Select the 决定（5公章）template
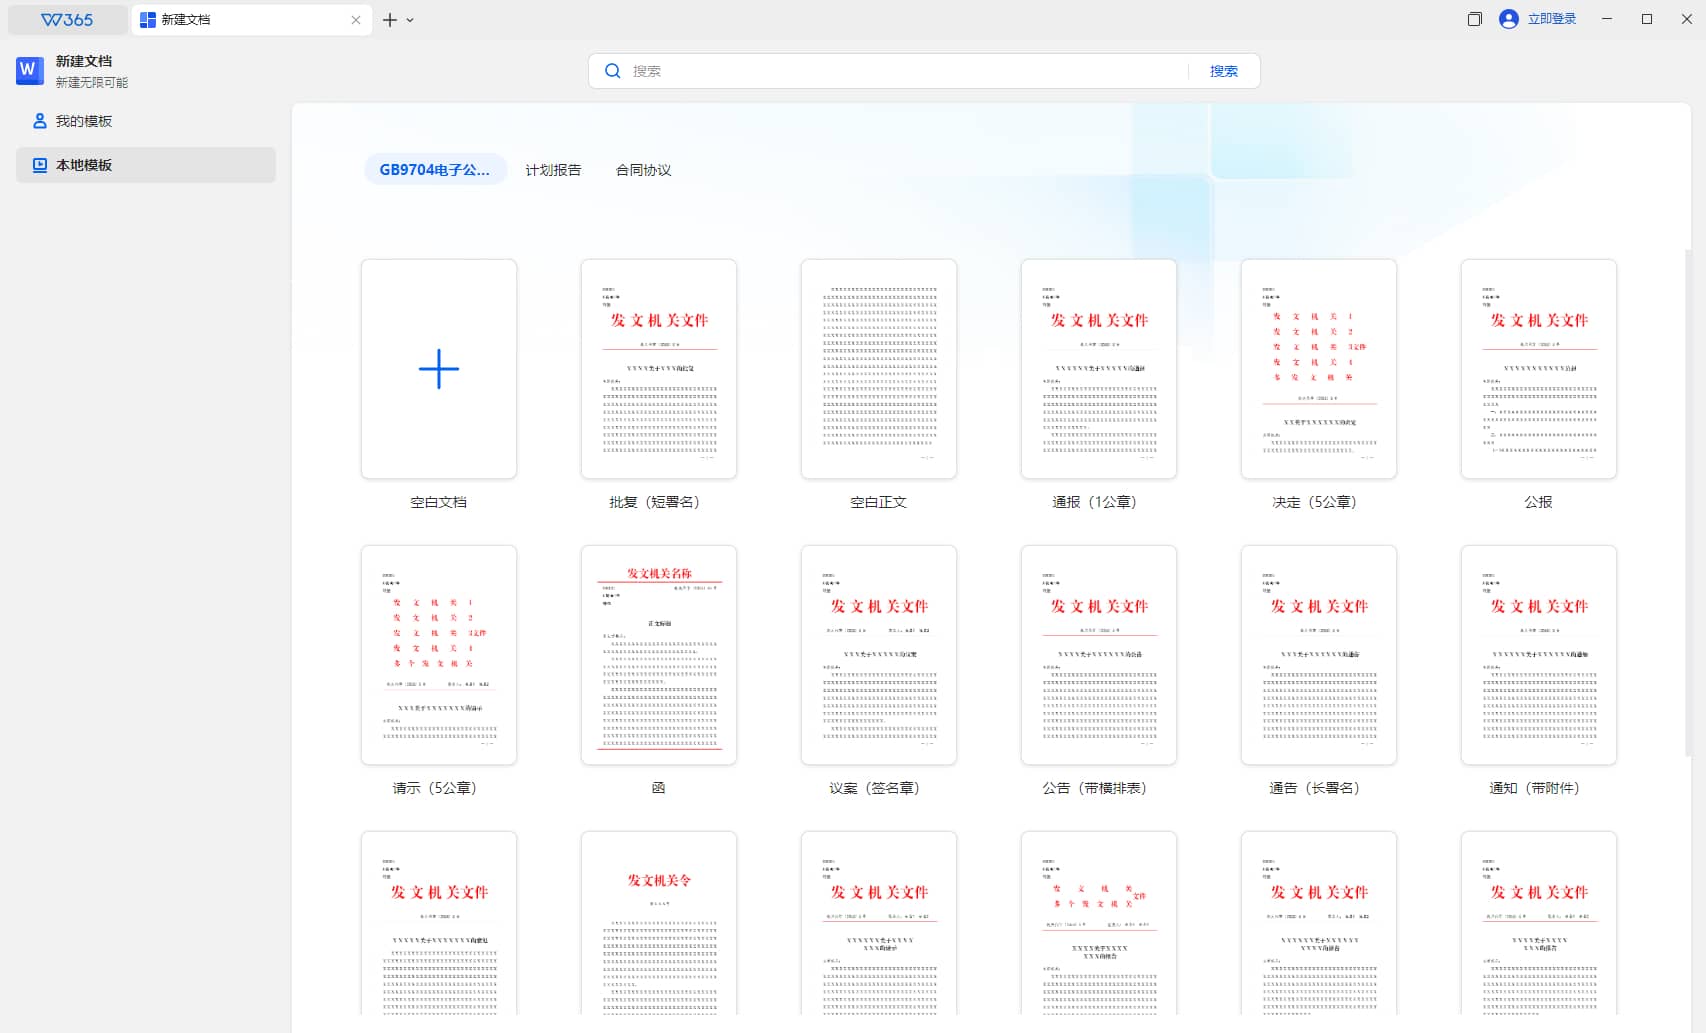 1319,369
